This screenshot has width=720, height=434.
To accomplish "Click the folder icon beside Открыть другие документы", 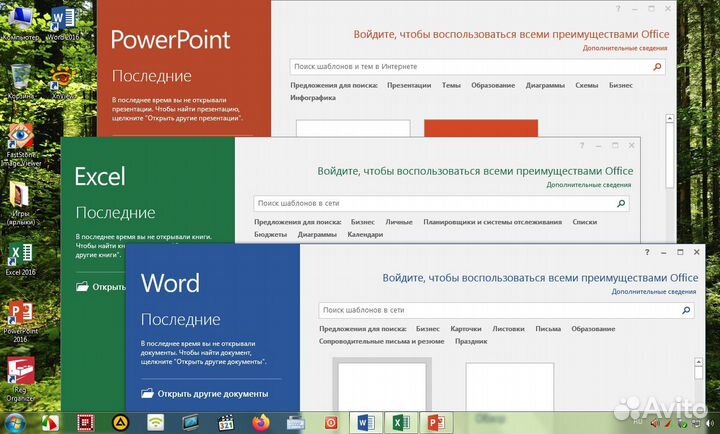I will pos(147,394).
